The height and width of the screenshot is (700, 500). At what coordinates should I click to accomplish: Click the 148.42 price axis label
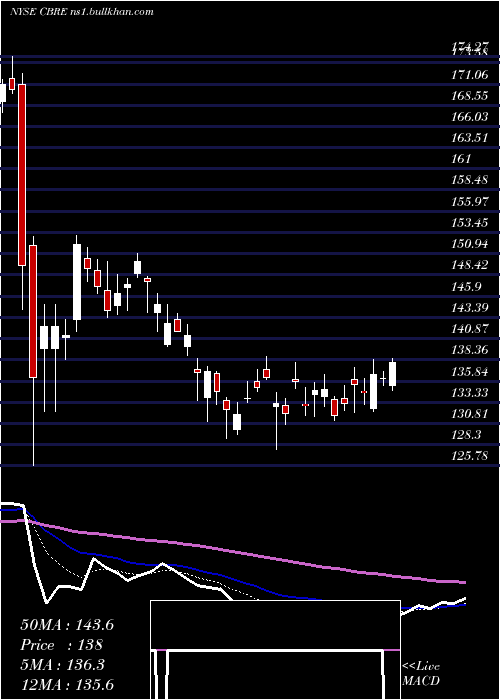click(470, 265)
